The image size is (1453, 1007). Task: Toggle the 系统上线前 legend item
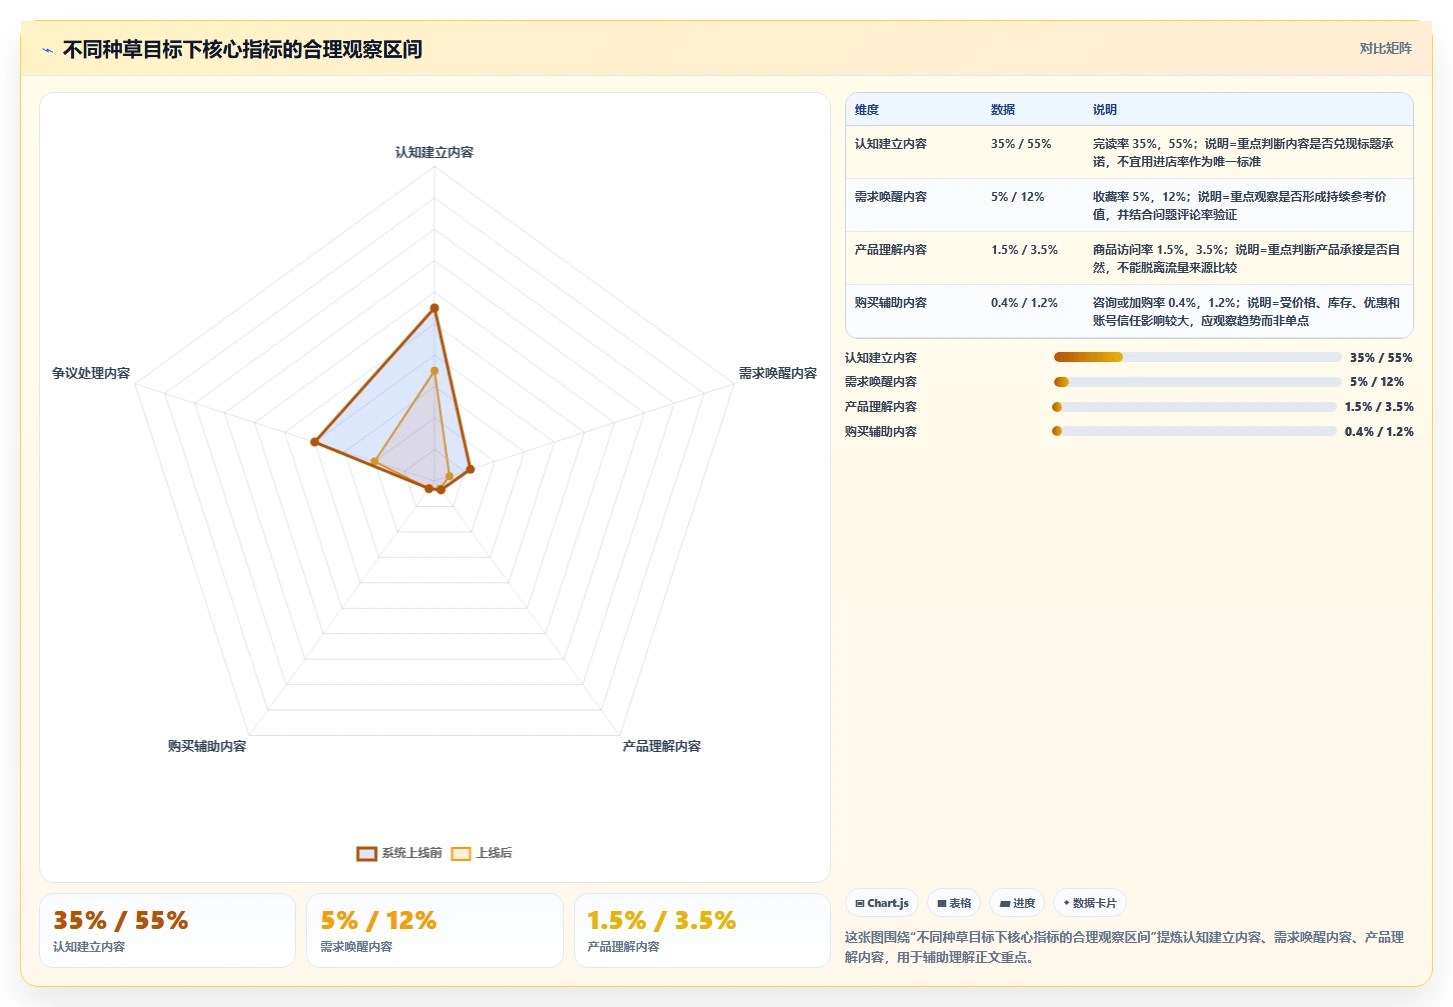point(399,853)
